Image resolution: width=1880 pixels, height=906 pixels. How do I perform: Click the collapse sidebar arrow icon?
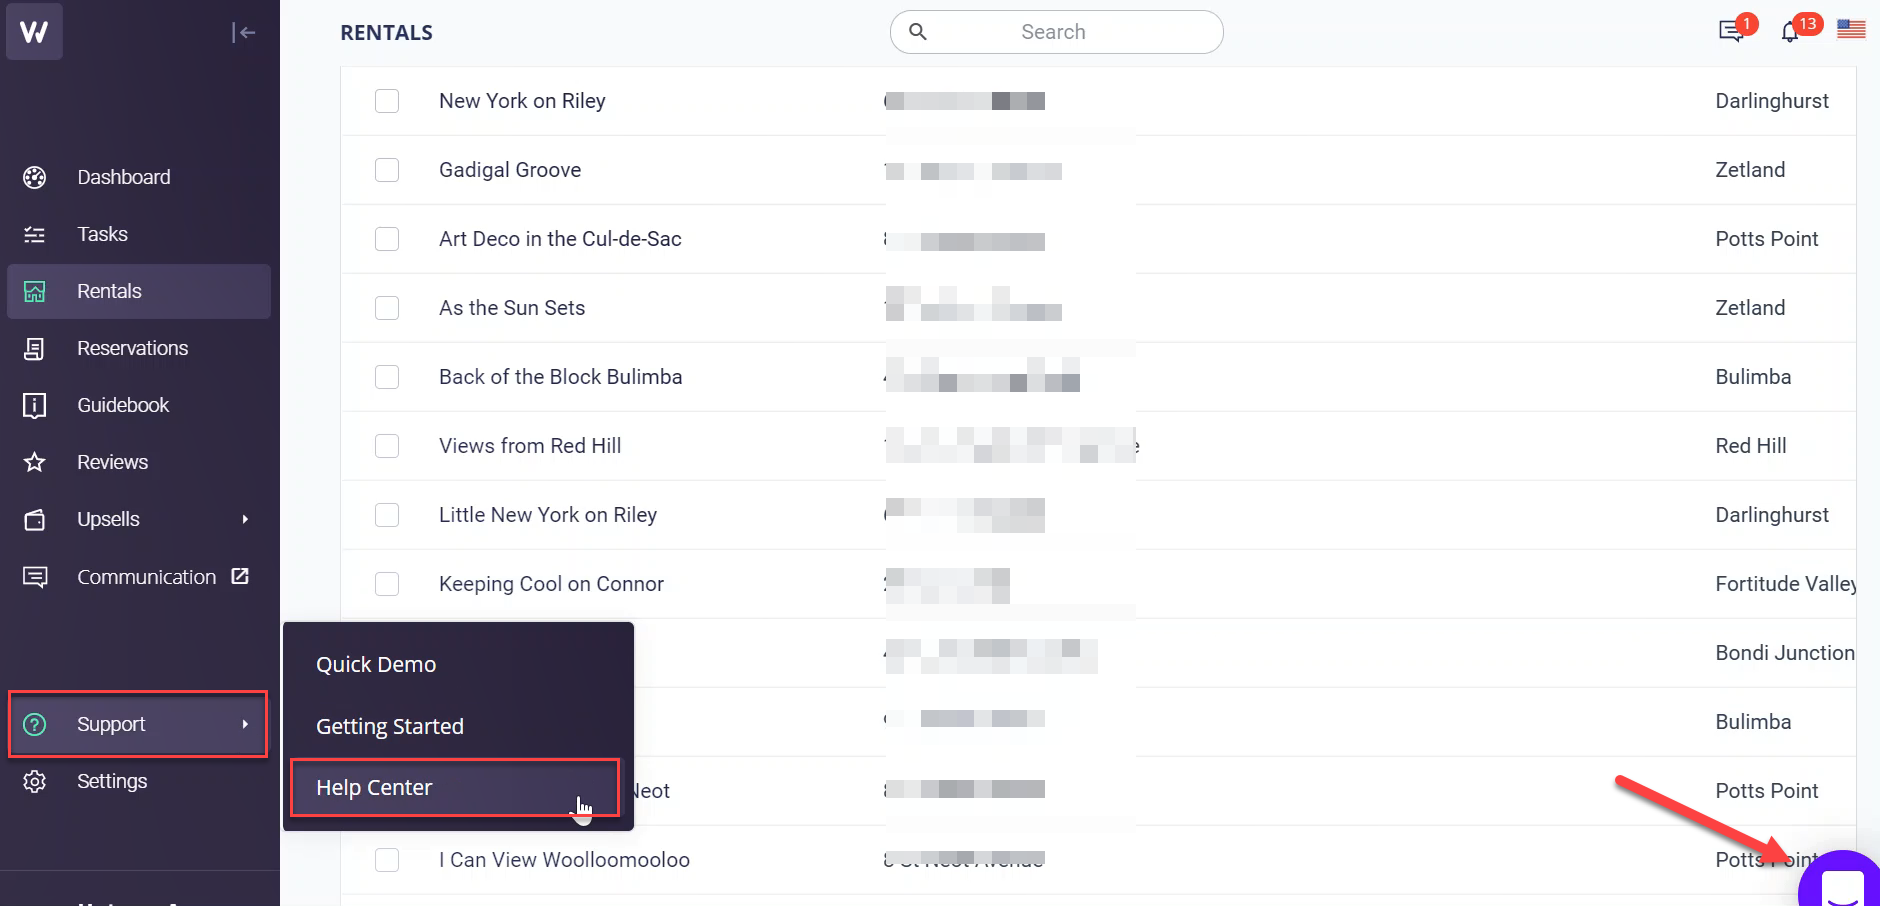(x=243, y=33)
